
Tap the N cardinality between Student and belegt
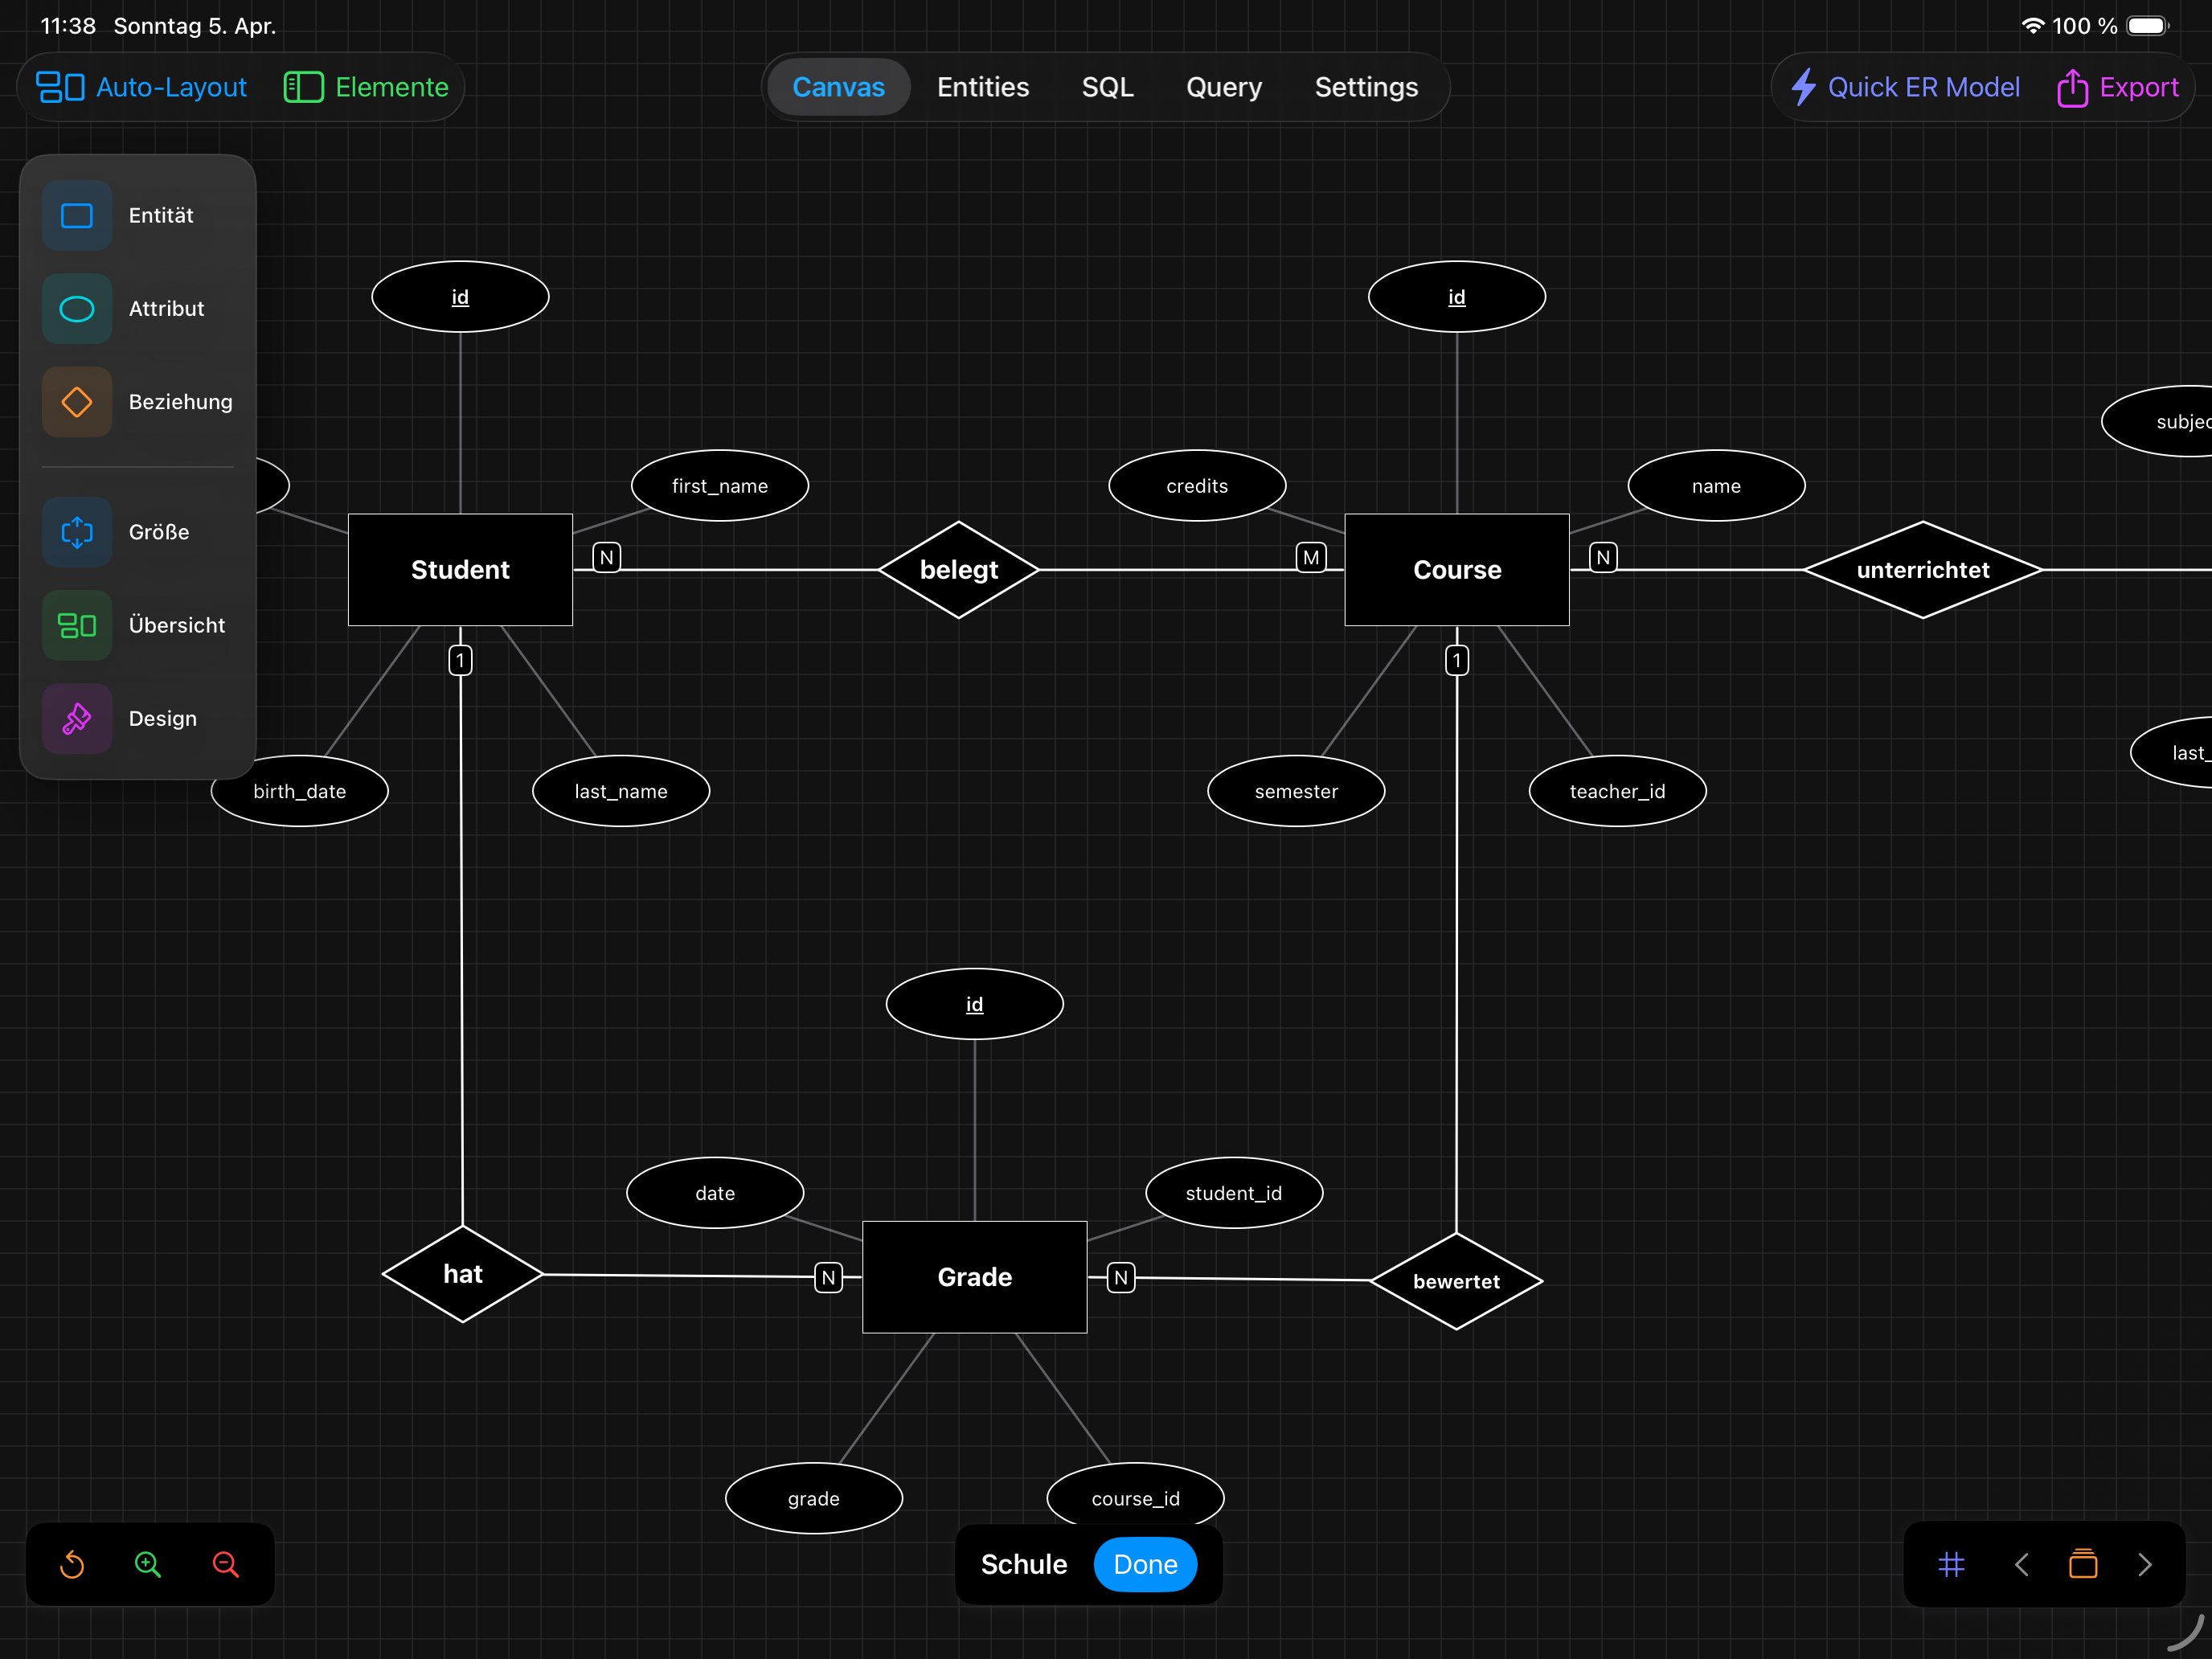tap(607, 557)
